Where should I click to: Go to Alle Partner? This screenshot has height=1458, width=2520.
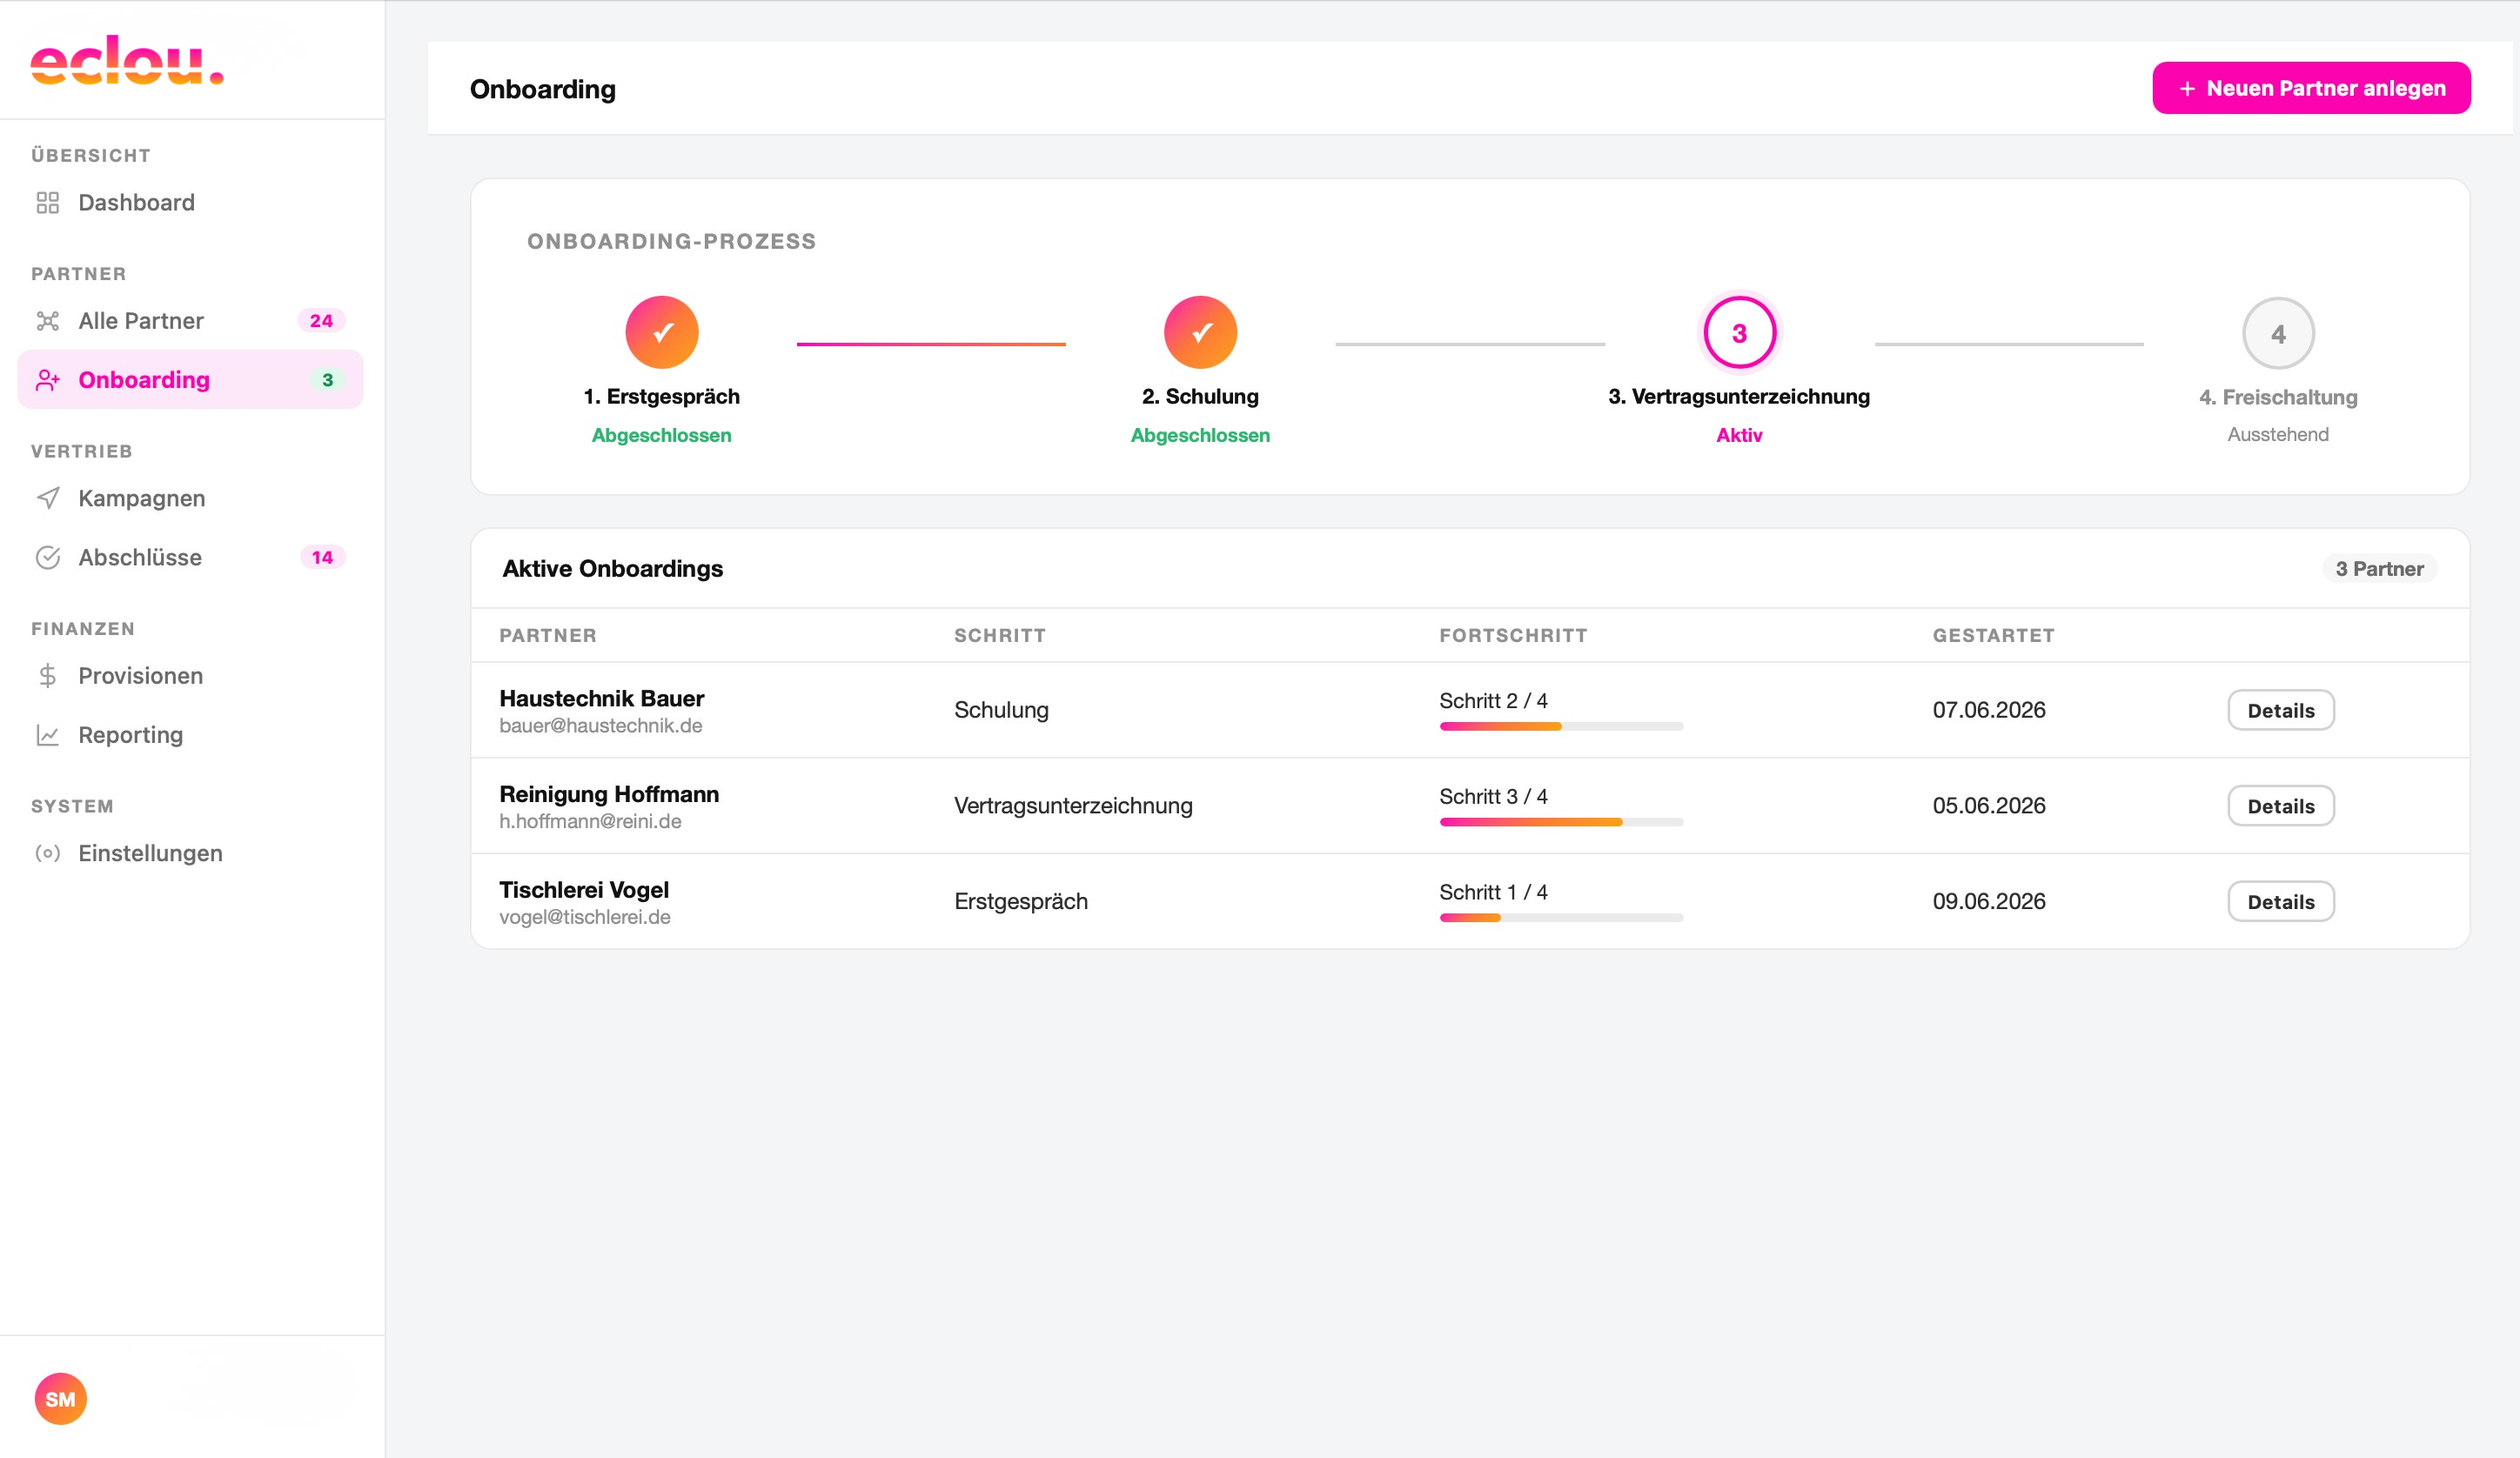coord(190,321)
